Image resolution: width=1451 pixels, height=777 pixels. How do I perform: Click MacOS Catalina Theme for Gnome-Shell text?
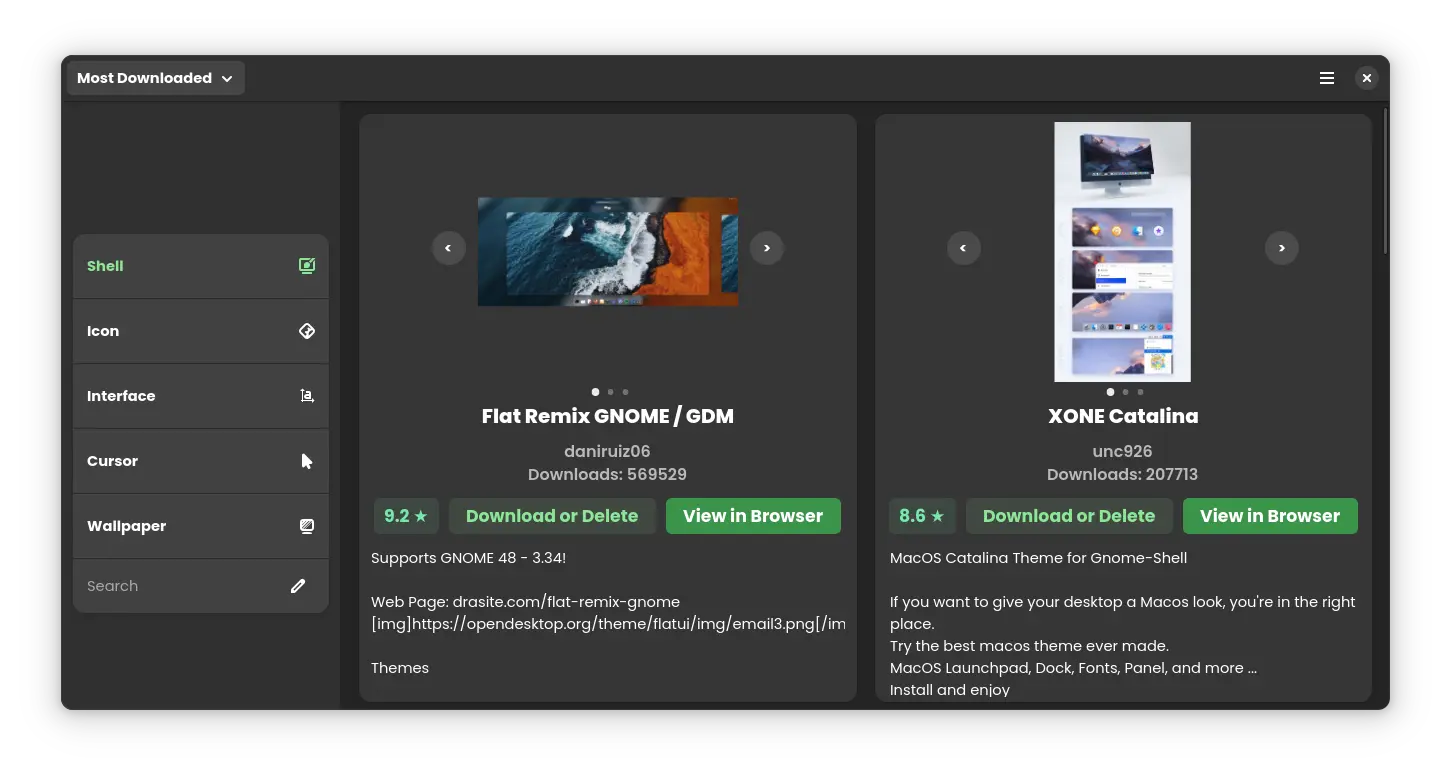tap(1039, 558)
